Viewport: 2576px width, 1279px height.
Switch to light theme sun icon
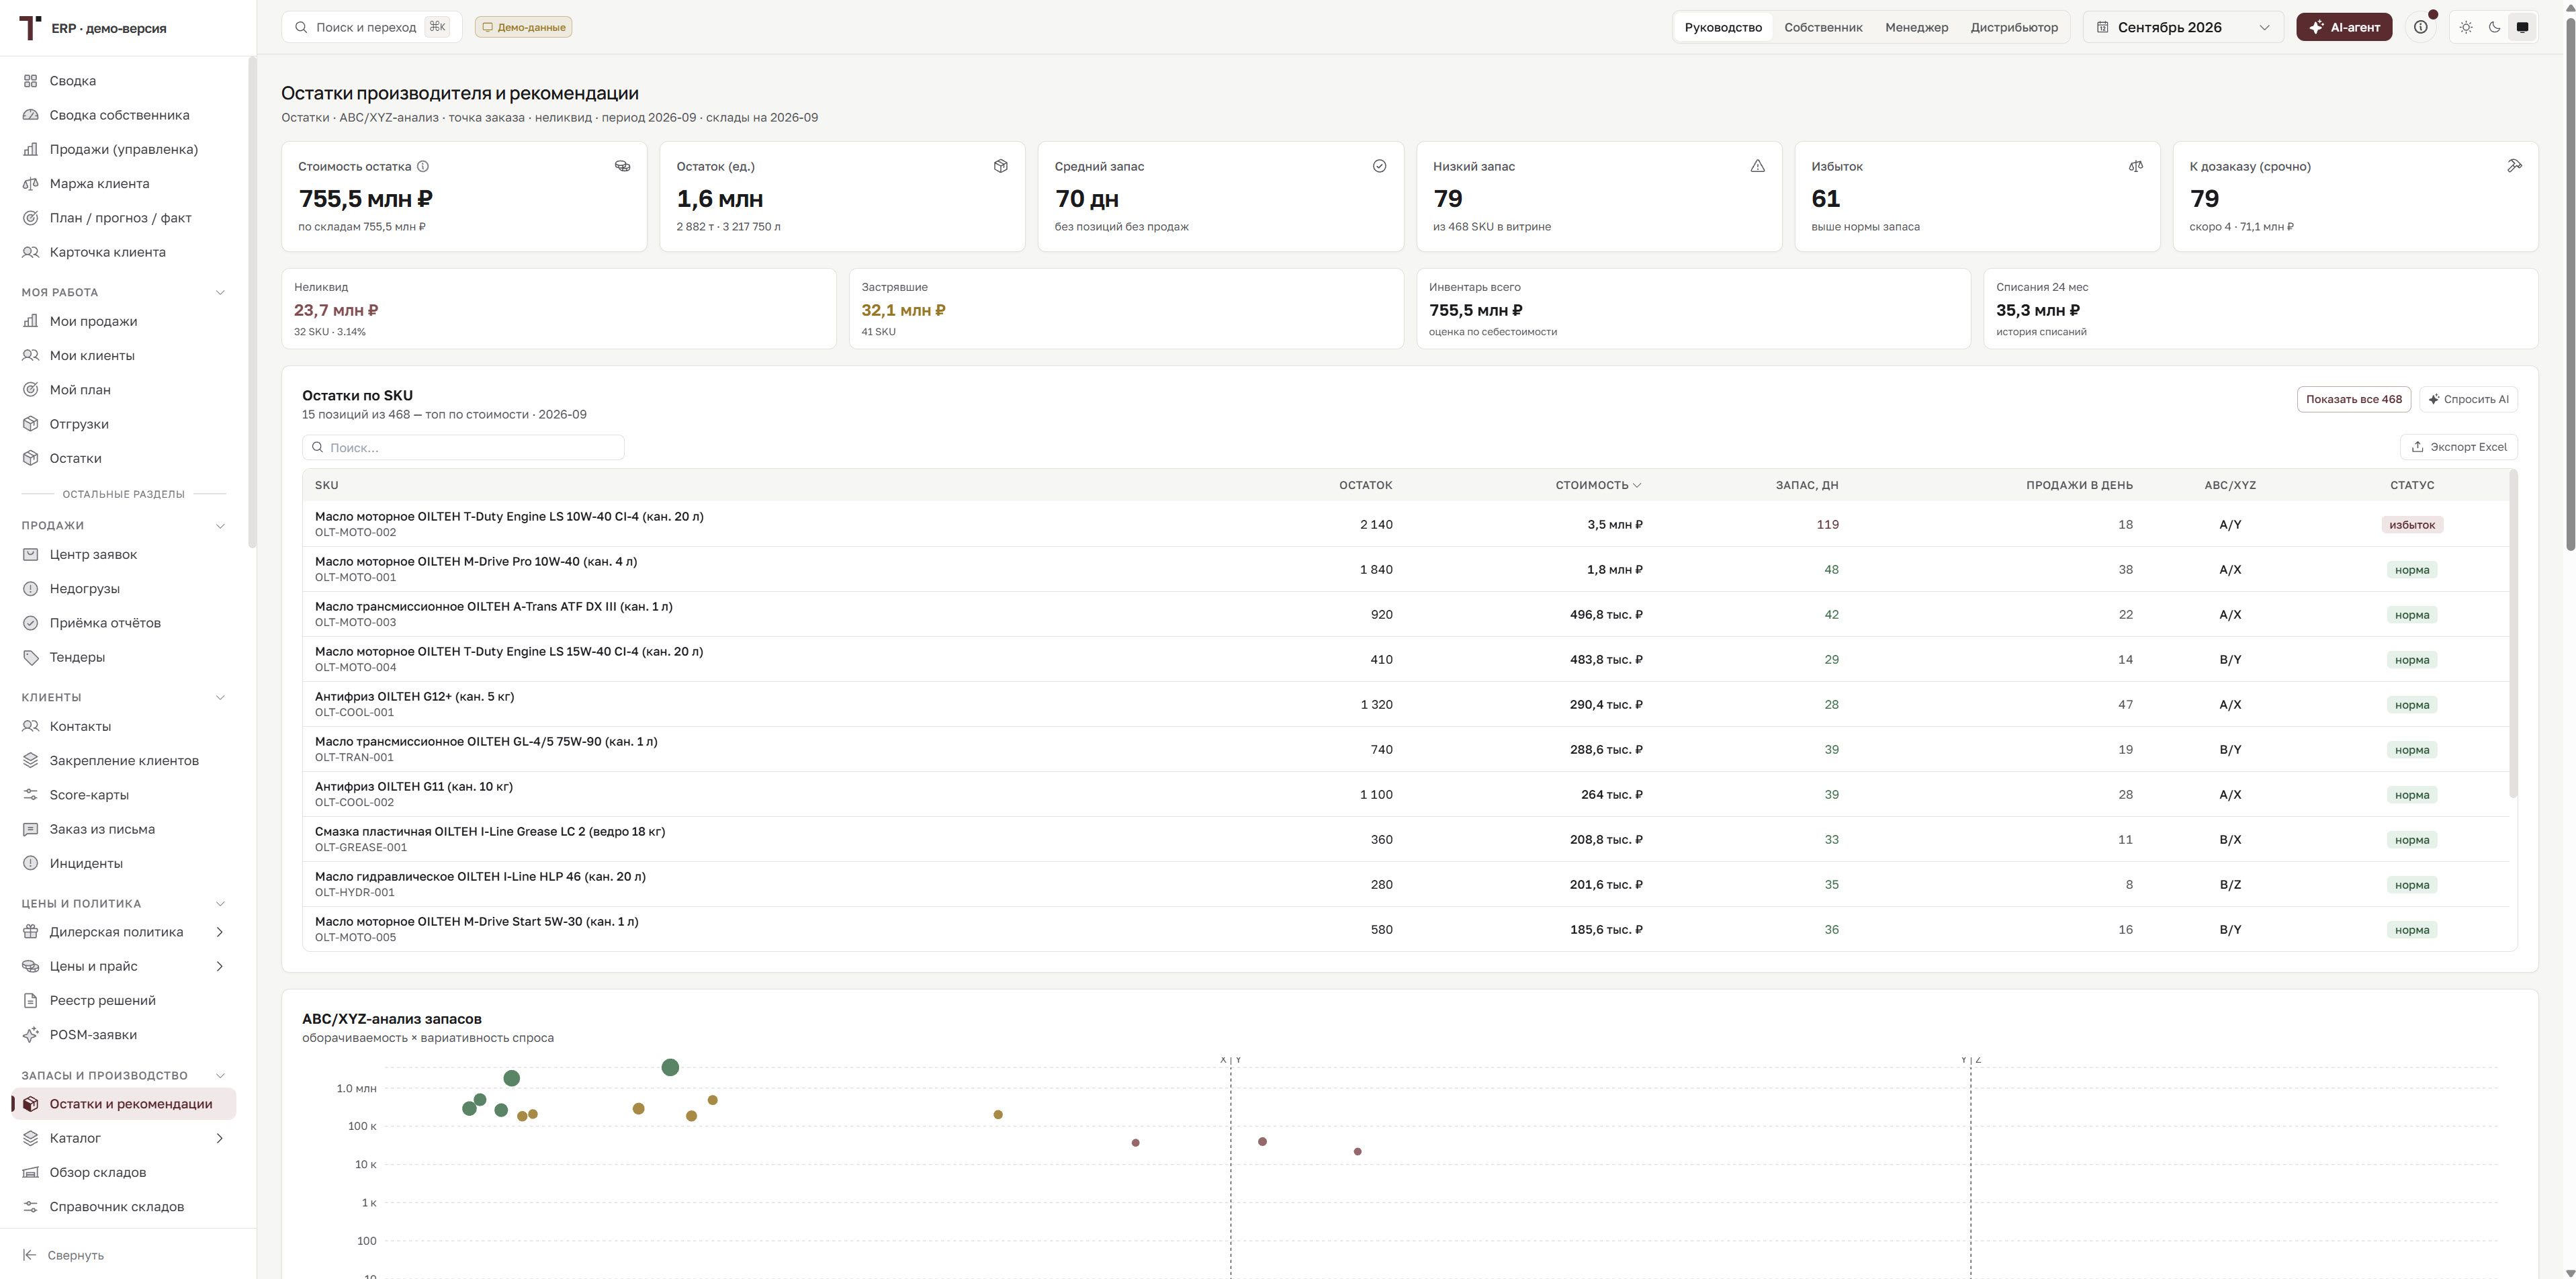pyautogui.click(x=2466, y=27)
